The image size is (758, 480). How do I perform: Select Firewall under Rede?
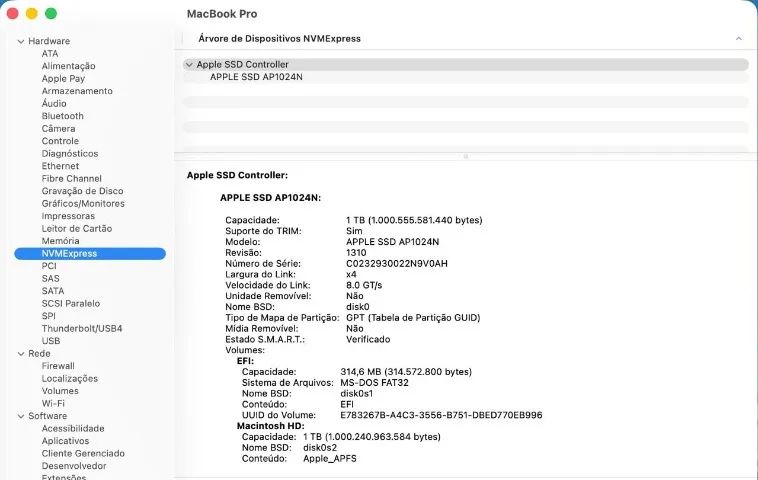pyautogui.click(x=58, y=366)
